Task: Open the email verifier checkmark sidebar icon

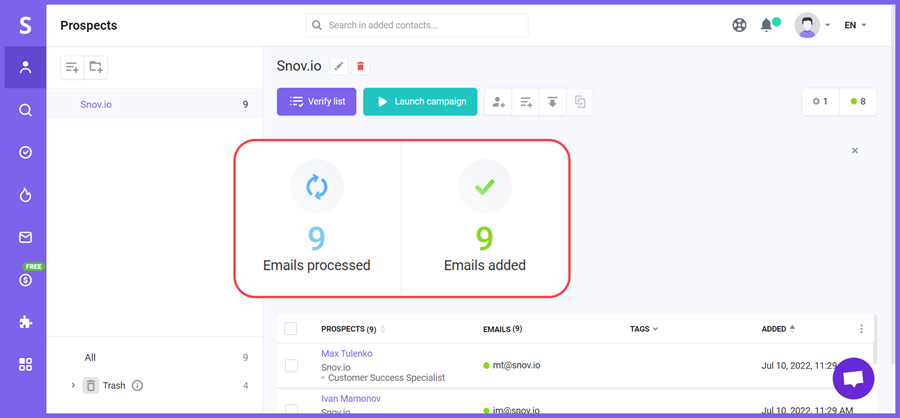Action: tap(25, 152)
